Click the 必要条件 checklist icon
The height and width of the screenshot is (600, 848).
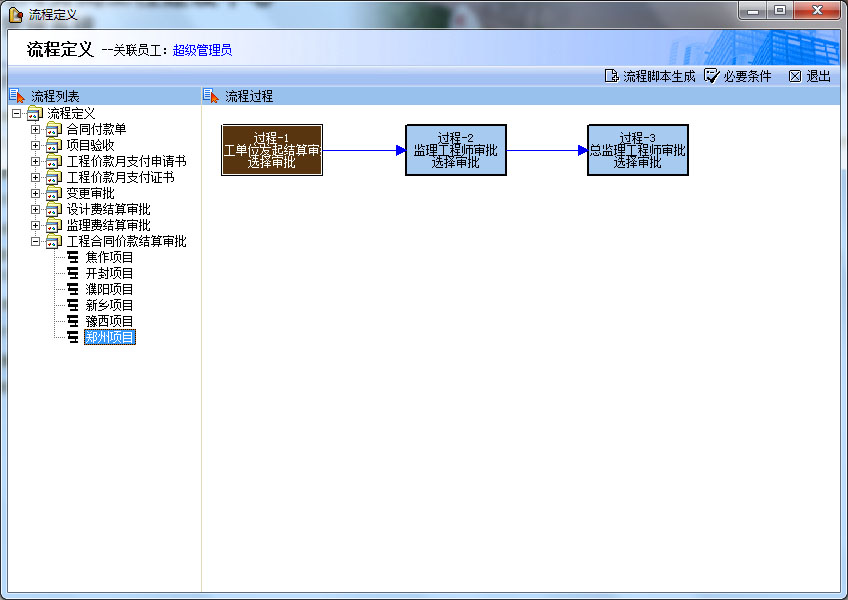pos(711,76)
